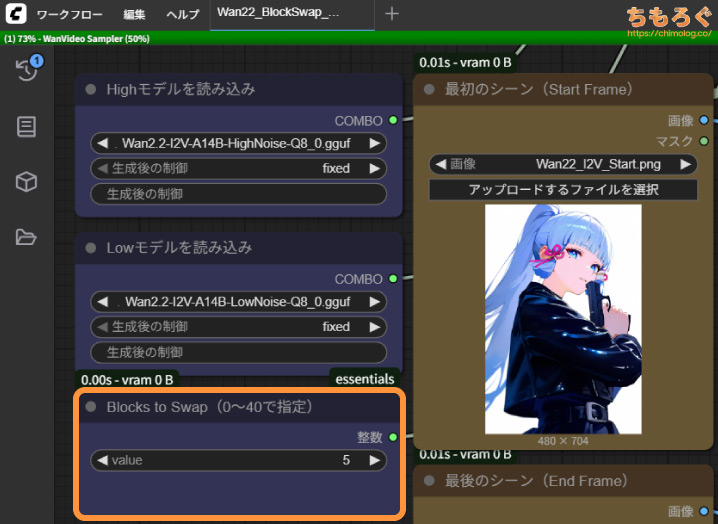Image resolution: width=718 pixels, height=524 pixels.
Task: Click 画像 output socket of Start Frame node
Action: 704,120
